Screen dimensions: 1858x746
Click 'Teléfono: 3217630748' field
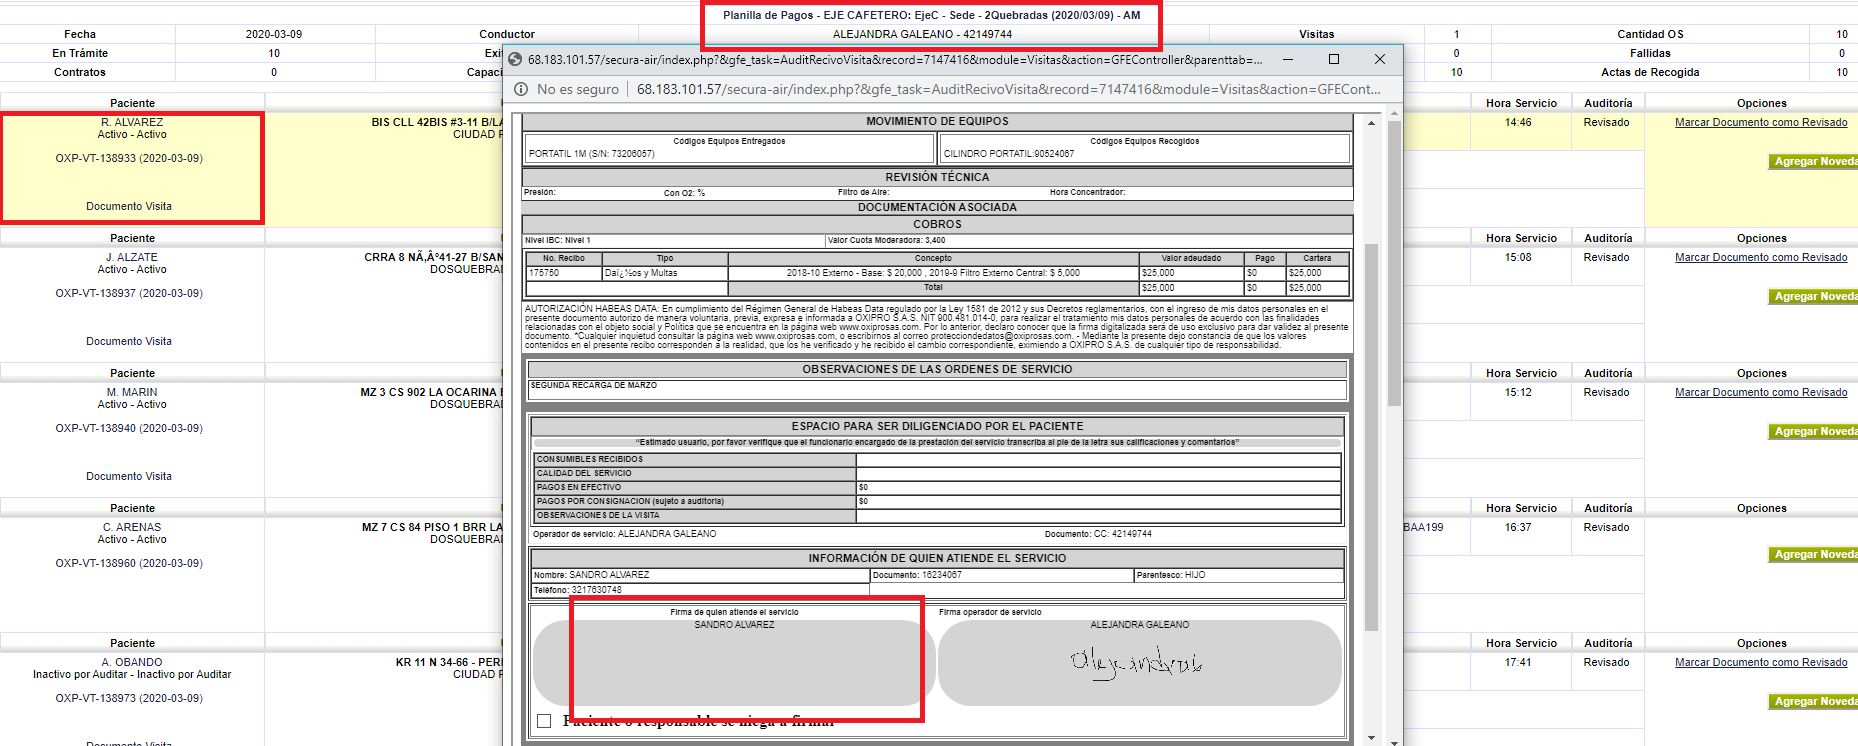point(700,590)
